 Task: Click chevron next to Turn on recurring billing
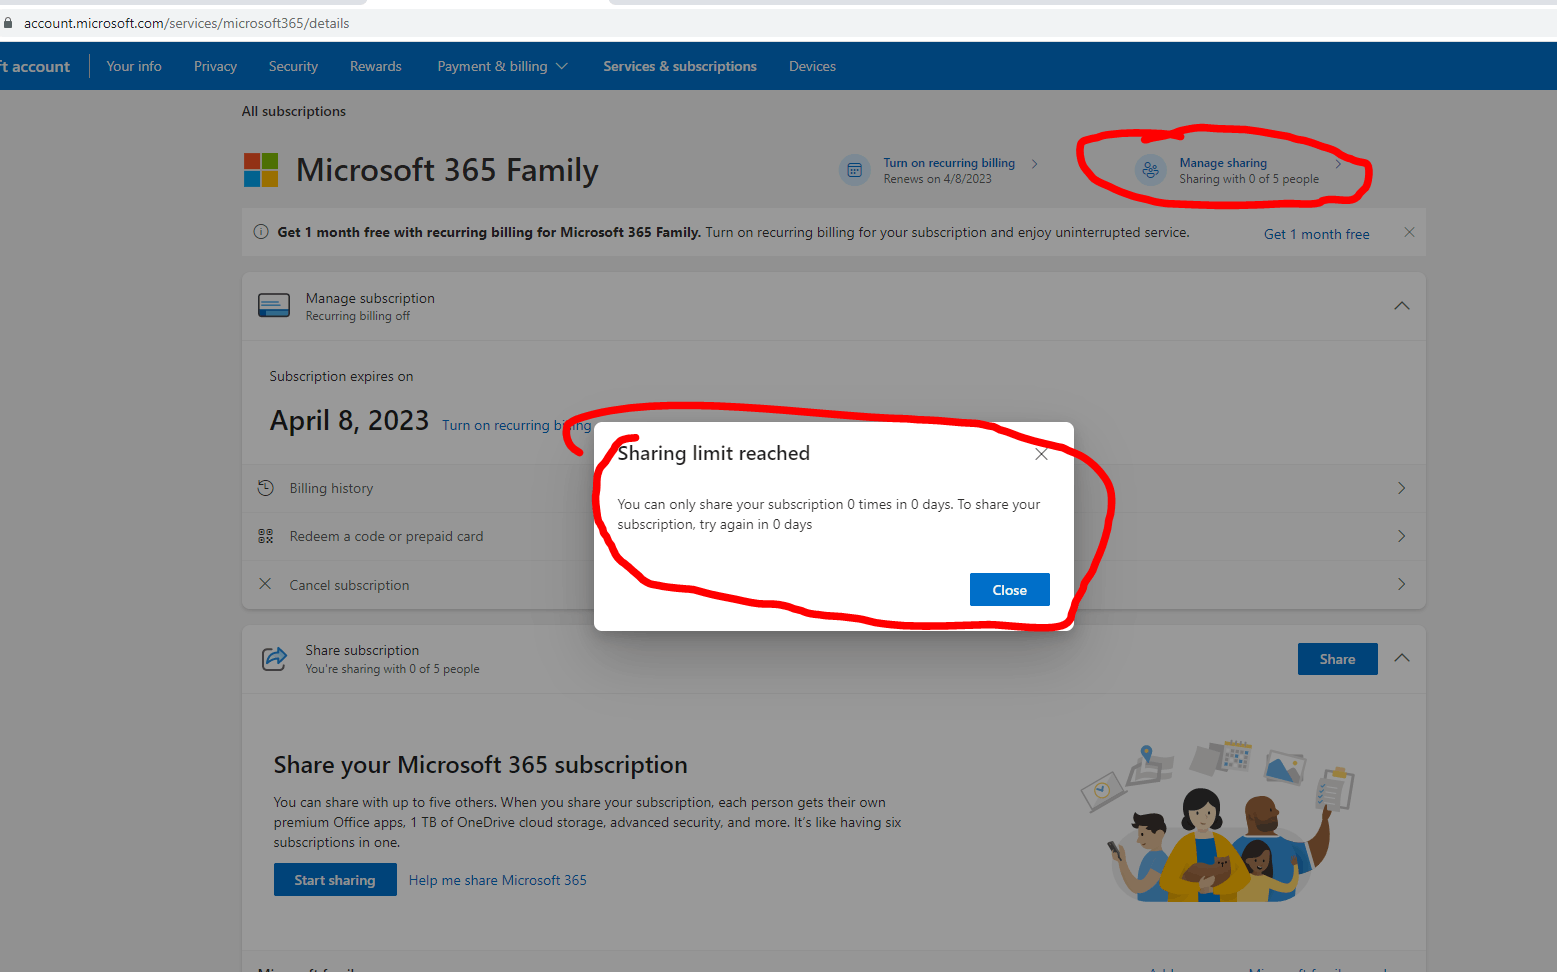tap(1034, 164)
